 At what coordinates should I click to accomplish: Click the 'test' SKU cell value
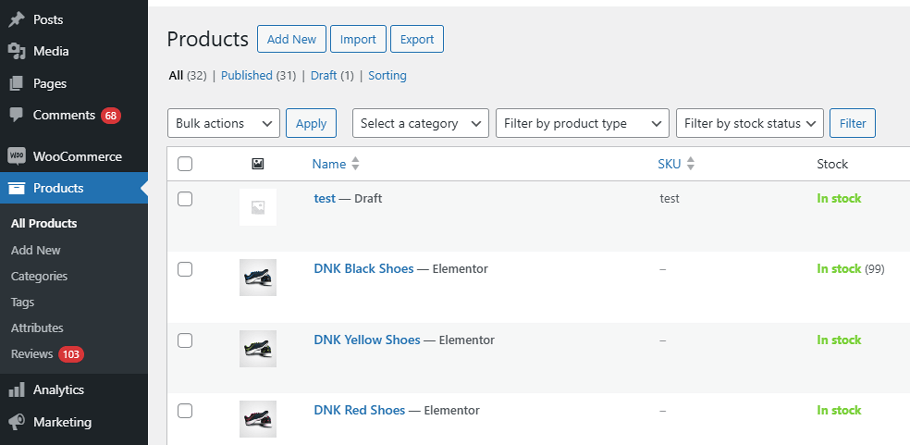point(669,198)
